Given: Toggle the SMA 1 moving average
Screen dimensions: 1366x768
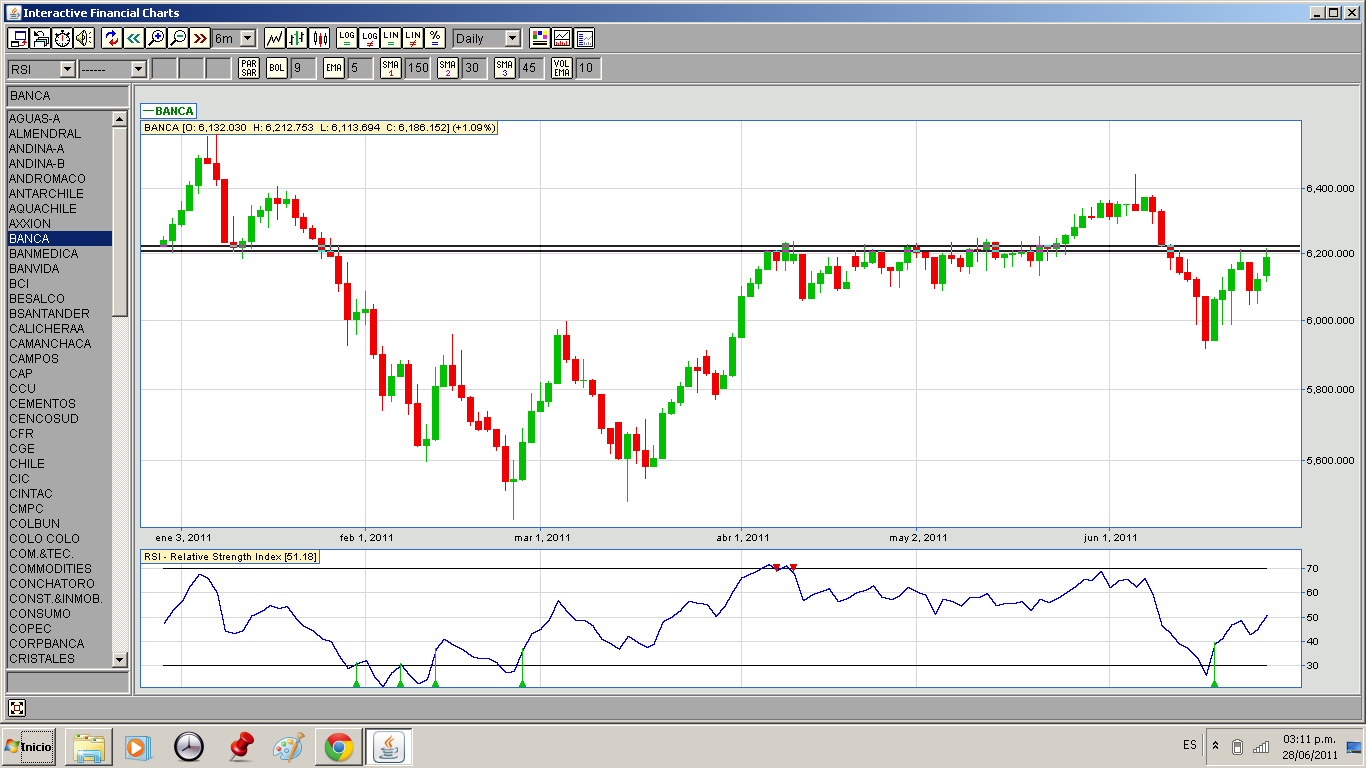Looking at the screenshot, I should click(x=391, y=68).
